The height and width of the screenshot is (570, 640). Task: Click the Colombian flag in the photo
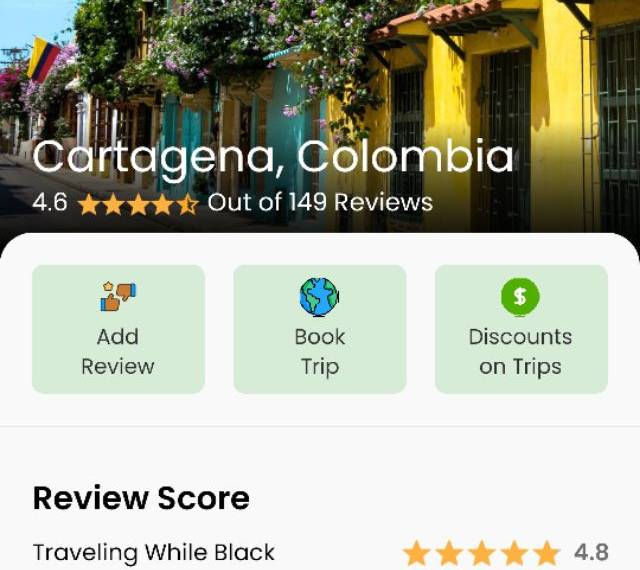coord(44,60)
